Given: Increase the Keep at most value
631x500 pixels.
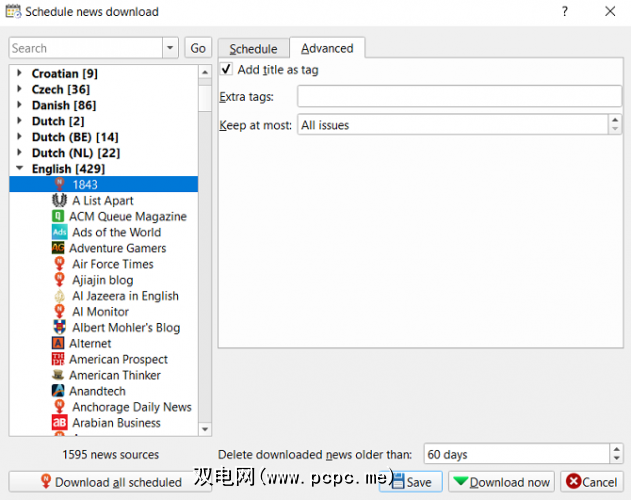Looking at the screenshot, I should coord(615,120).
